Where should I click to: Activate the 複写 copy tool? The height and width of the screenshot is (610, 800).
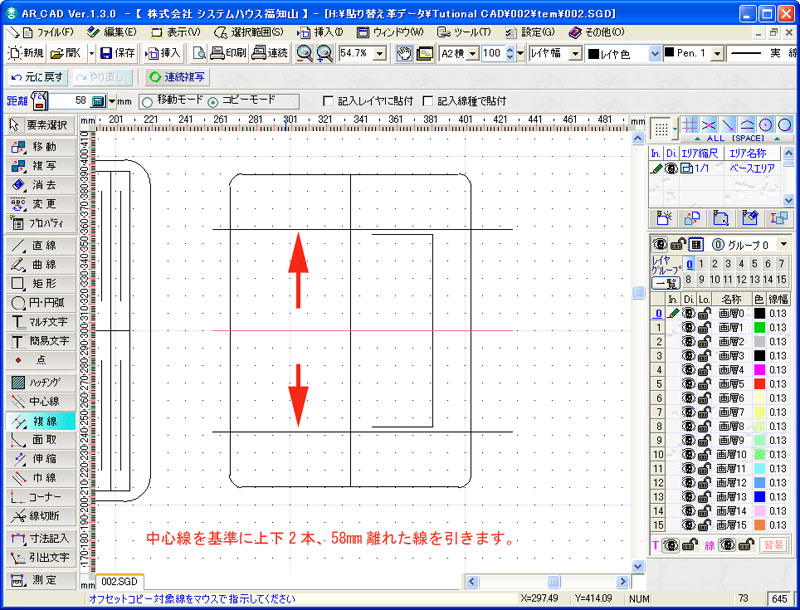(x=41, y=166)
